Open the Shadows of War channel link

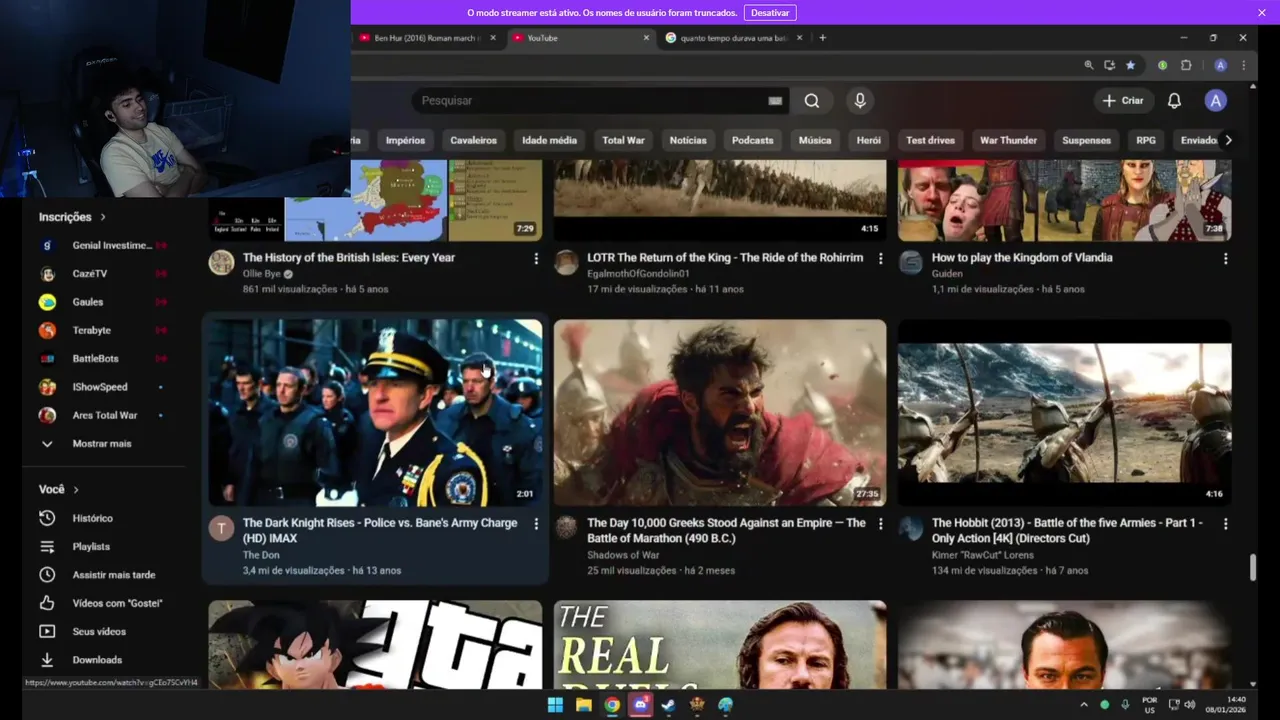coord(623,555)
